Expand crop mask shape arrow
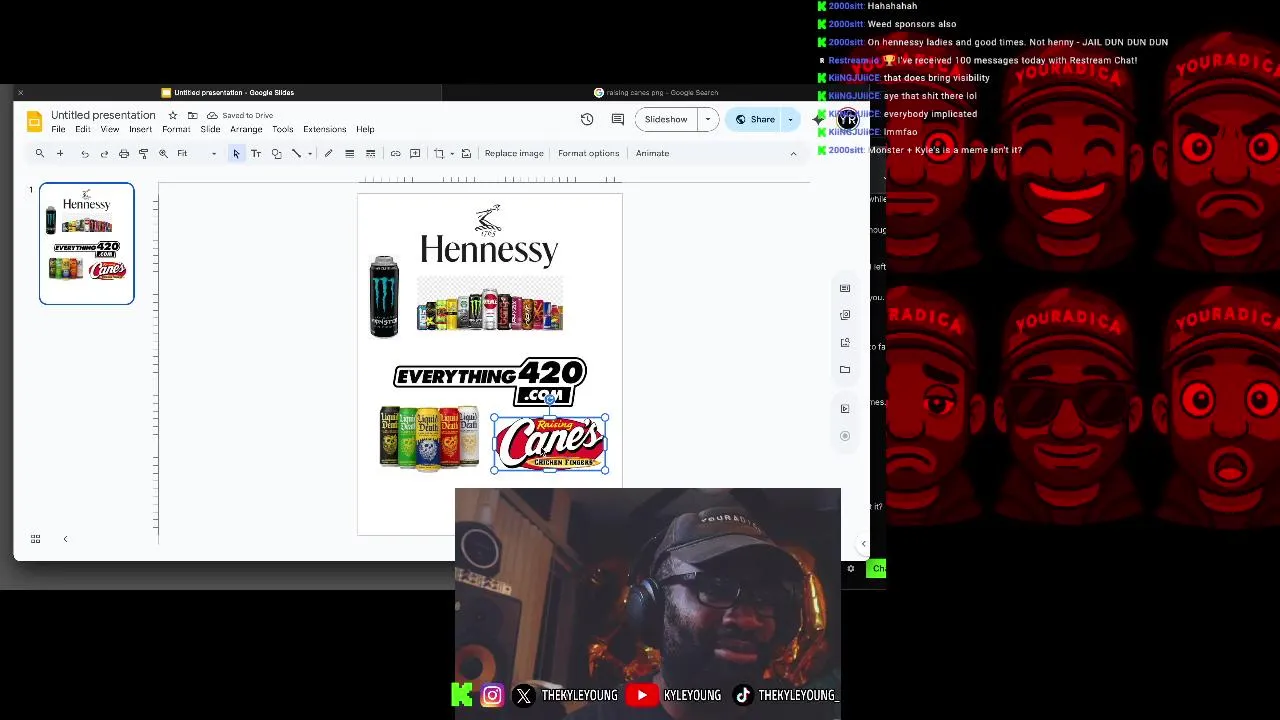The image size is (1280, 720). [x=451, y=153]
